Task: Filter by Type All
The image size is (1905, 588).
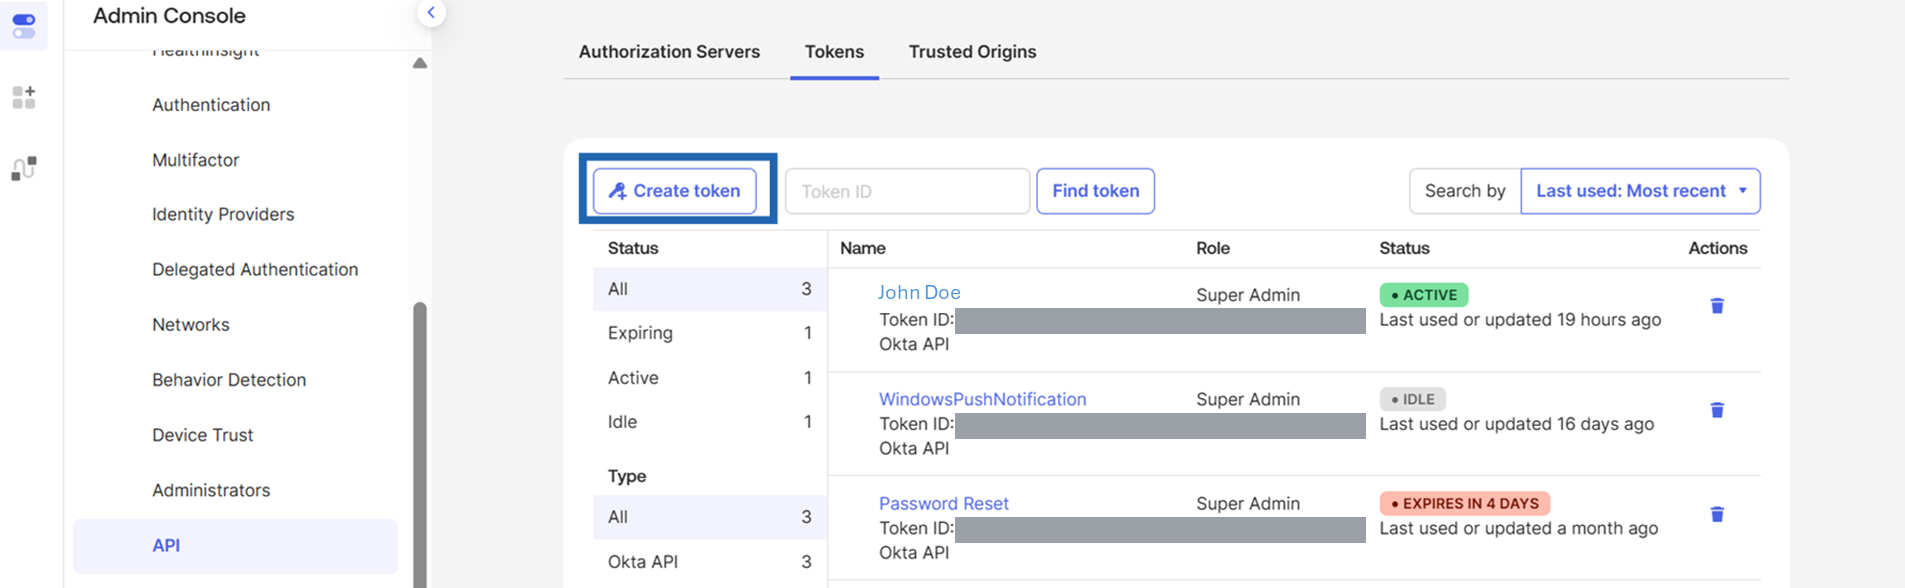Action: point(710,517)
